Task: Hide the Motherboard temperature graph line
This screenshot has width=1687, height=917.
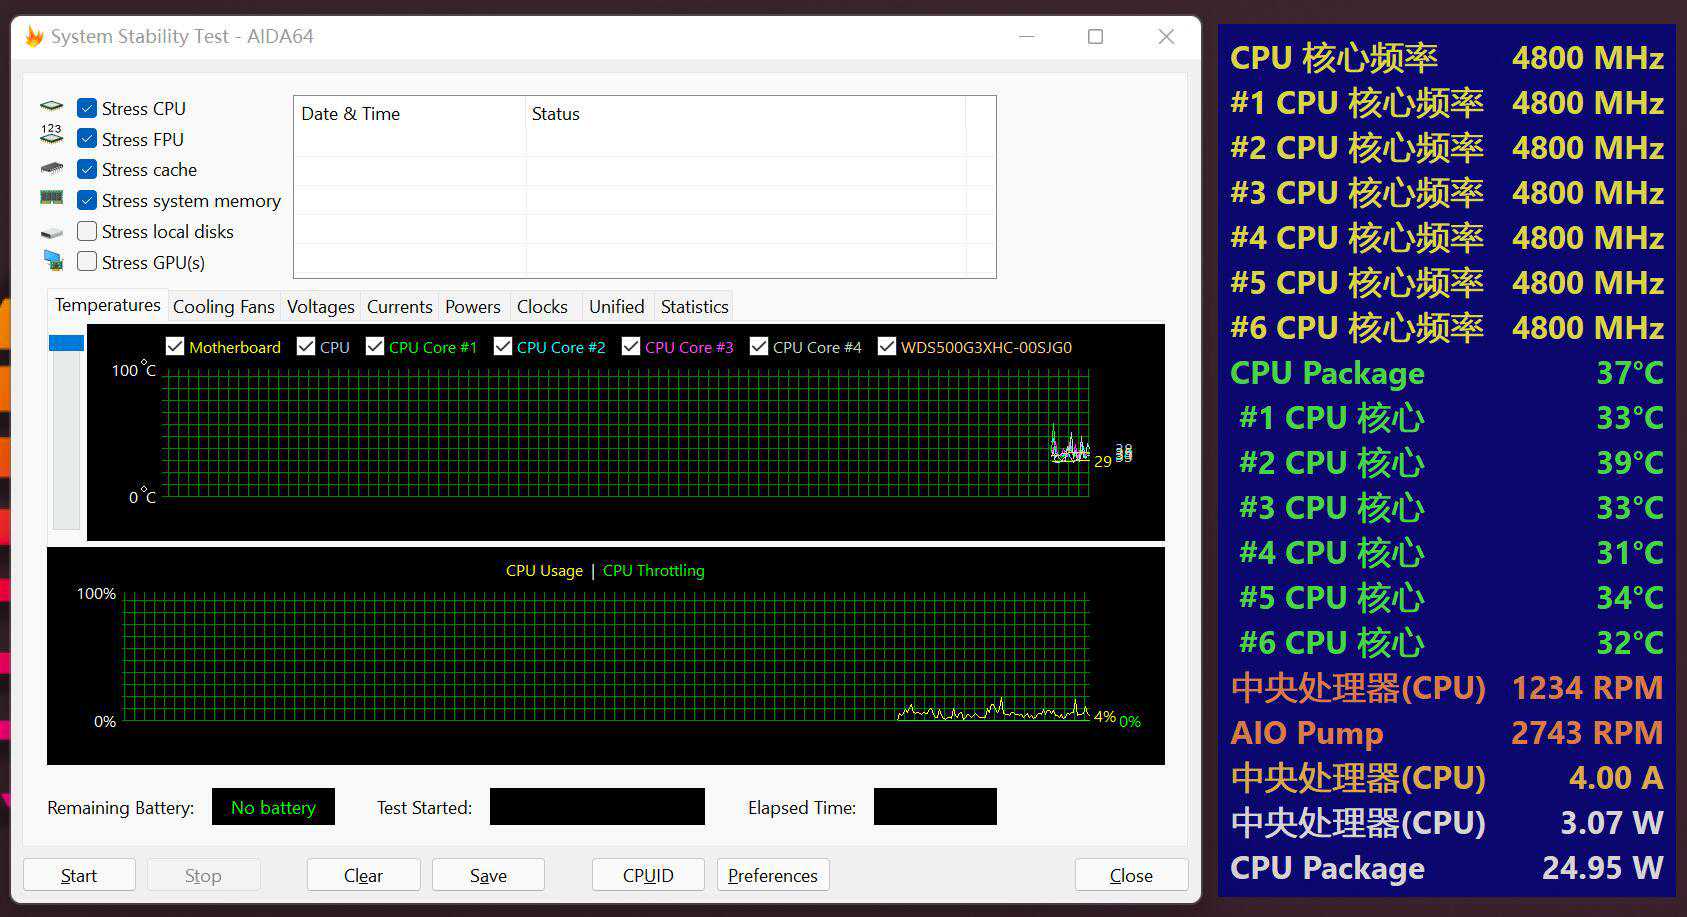Action: click(175, 347)
